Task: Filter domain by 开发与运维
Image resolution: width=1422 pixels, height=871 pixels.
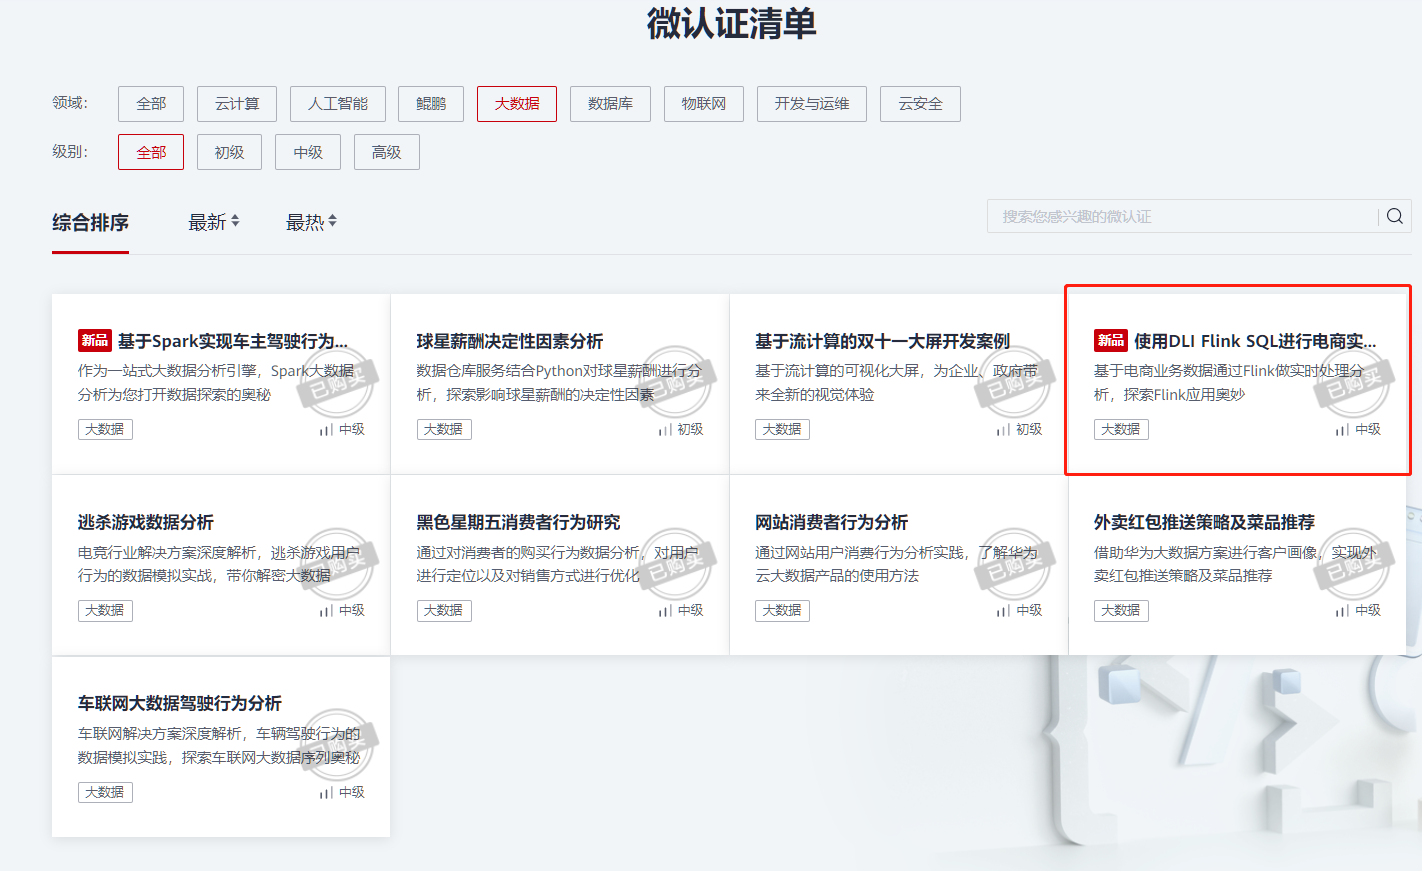Action: click(x=812, y=104)
